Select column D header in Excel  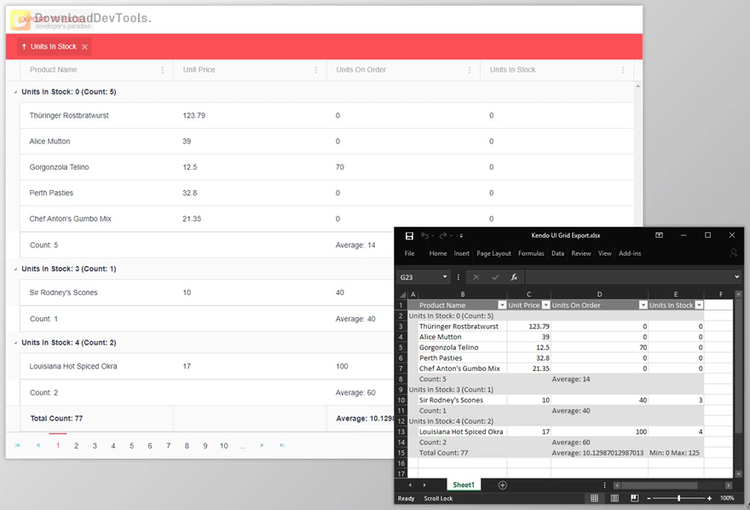(x=599, y=295)
